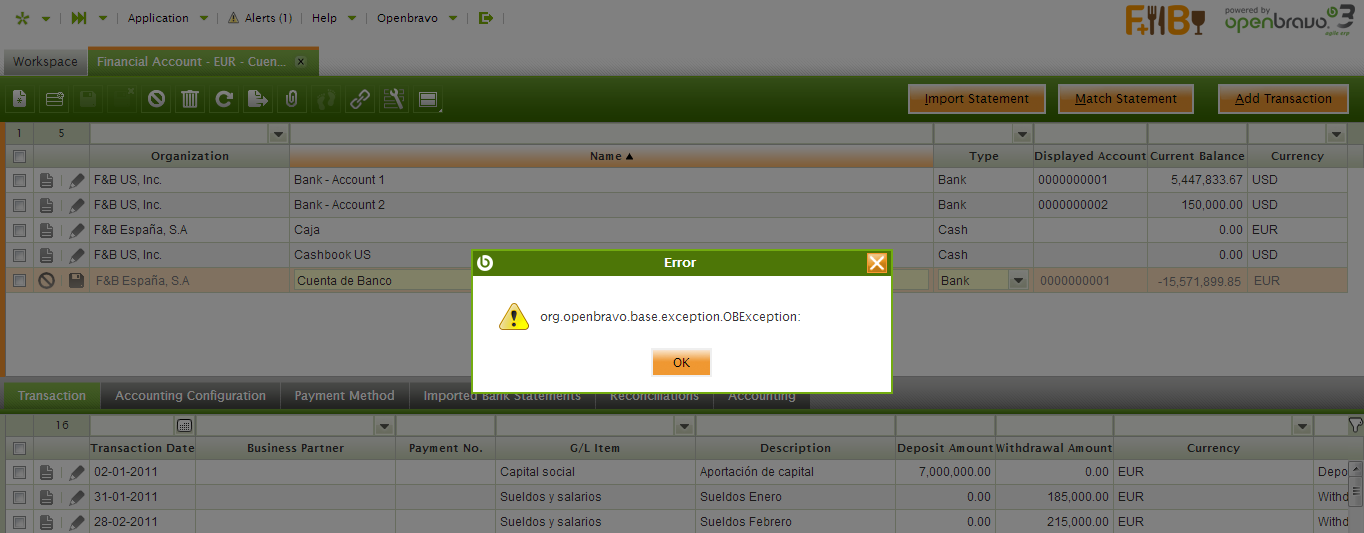Switch to the Workspace tab
Image resolution: width=1364 pixels, height=533 pixels.
tap(45, 62)
